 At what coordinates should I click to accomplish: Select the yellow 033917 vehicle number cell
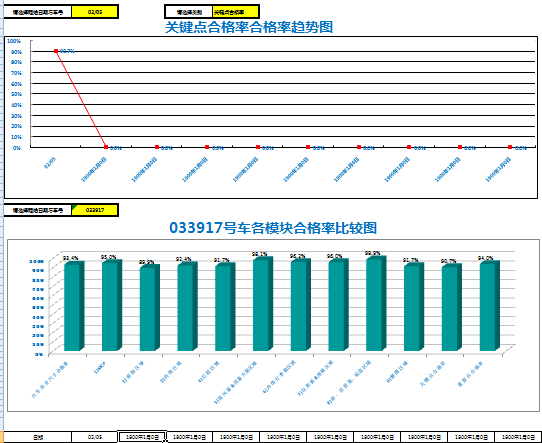point(95,210)
